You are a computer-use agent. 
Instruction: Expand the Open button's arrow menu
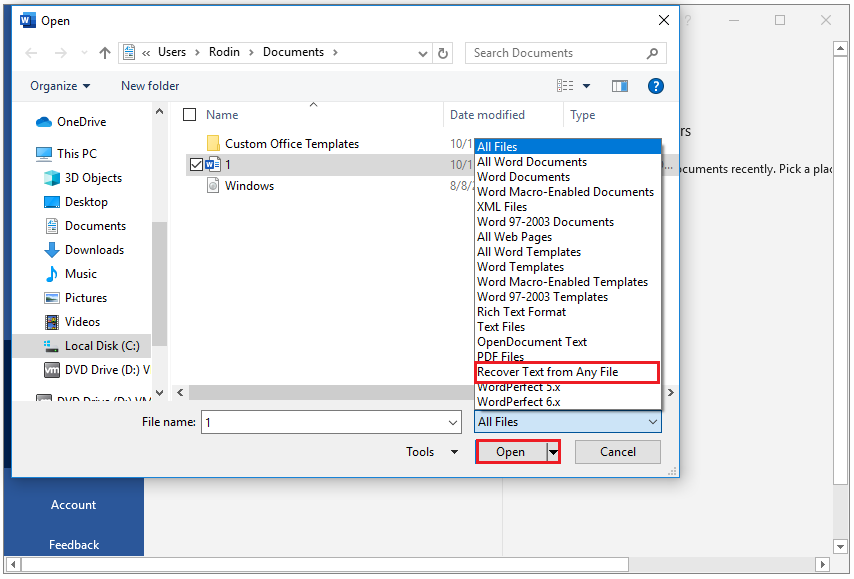553,452
